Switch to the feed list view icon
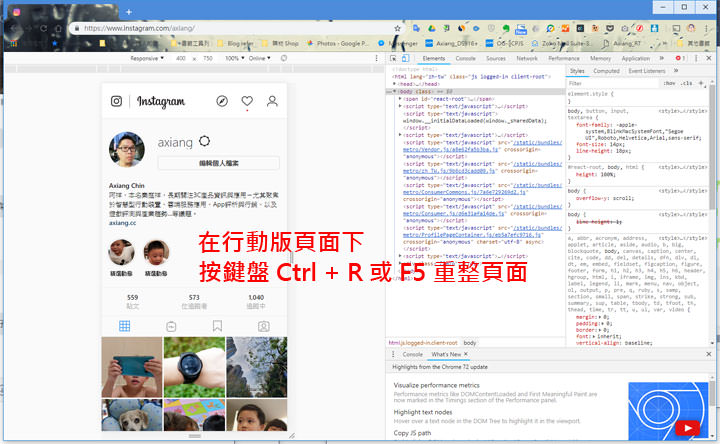This screenshot has width=720, height=444. [171, 326]
